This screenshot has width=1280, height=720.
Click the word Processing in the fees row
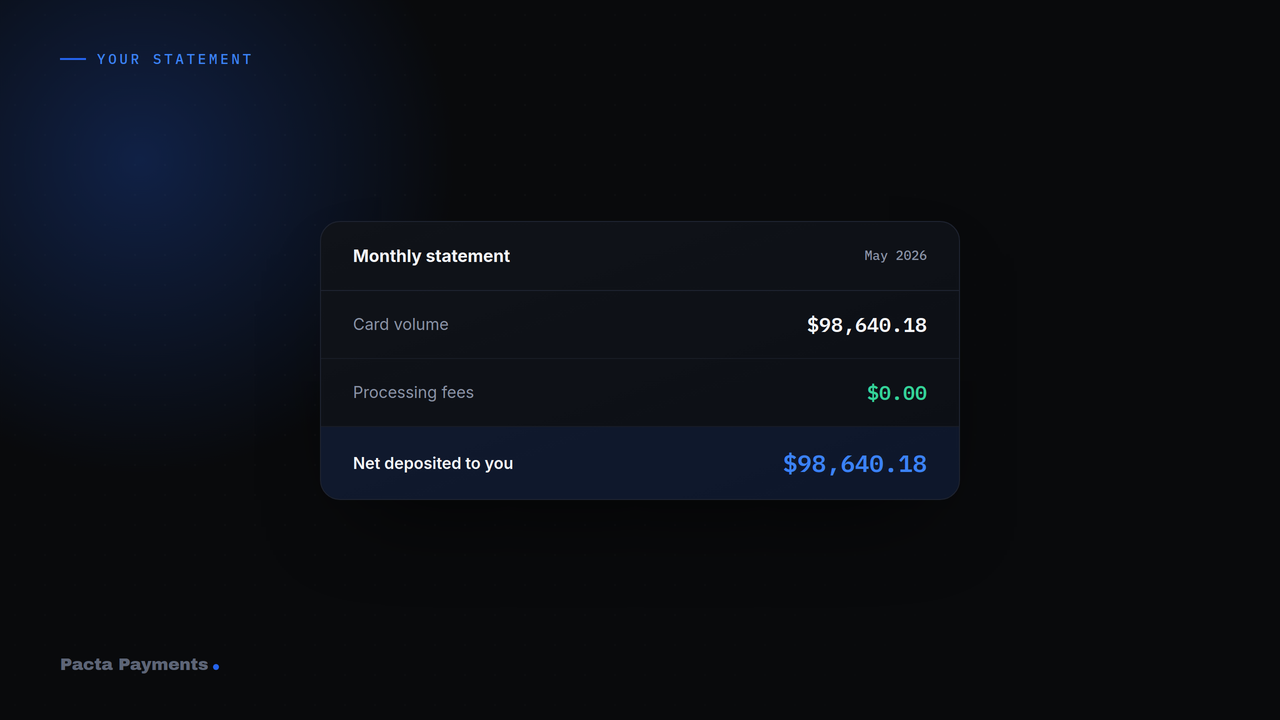395,392
